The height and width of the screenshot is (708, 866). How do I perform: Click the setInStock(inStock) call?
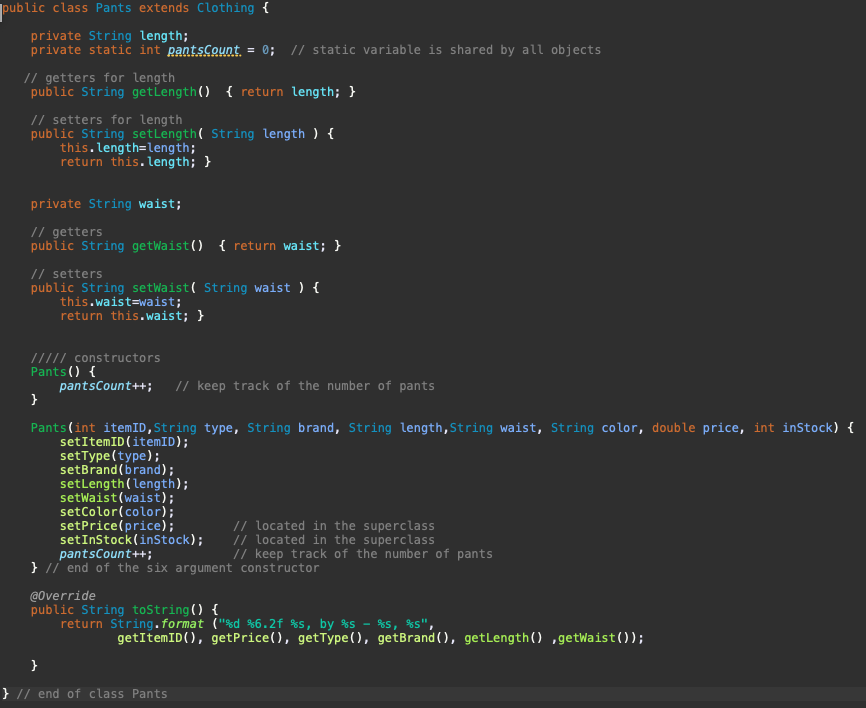click(131, 540)
